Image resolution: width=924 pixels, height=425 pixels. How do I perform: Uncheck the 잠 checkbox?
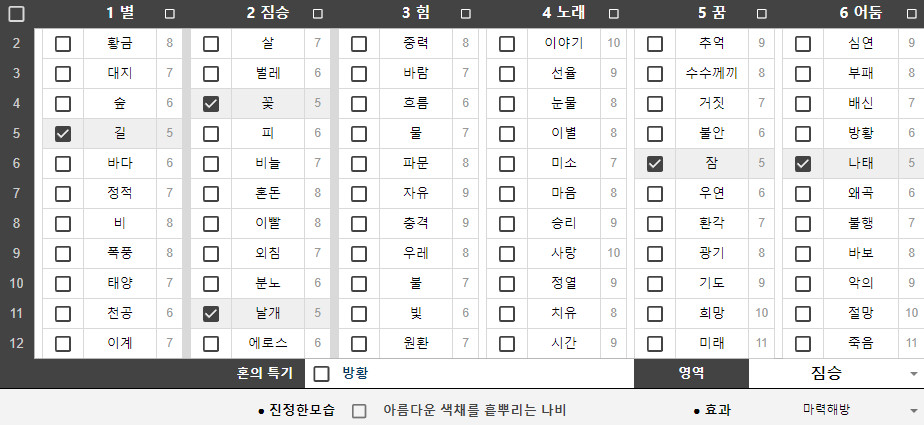coord(655,164)
